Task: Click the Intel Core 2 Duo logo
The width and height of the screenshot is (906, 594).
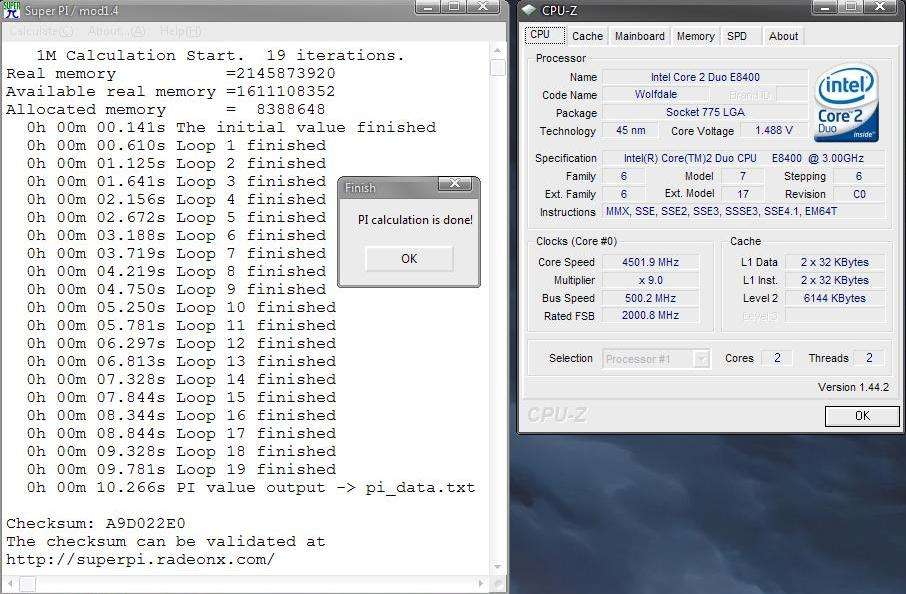Action: click(x=847, y=103)
